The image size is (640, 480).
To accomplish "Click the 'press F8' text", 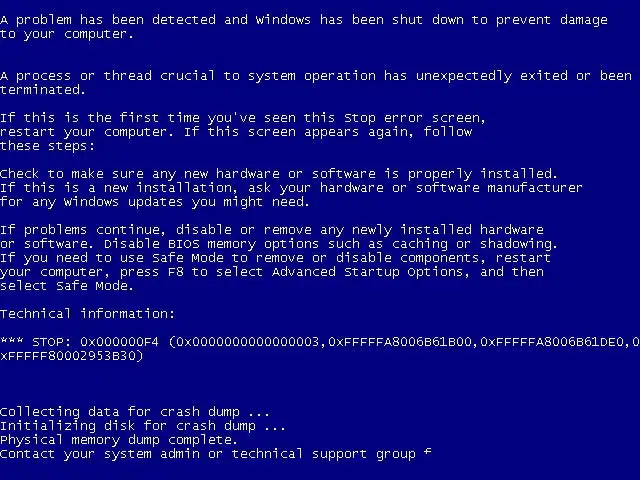I will tap(152, 272).
